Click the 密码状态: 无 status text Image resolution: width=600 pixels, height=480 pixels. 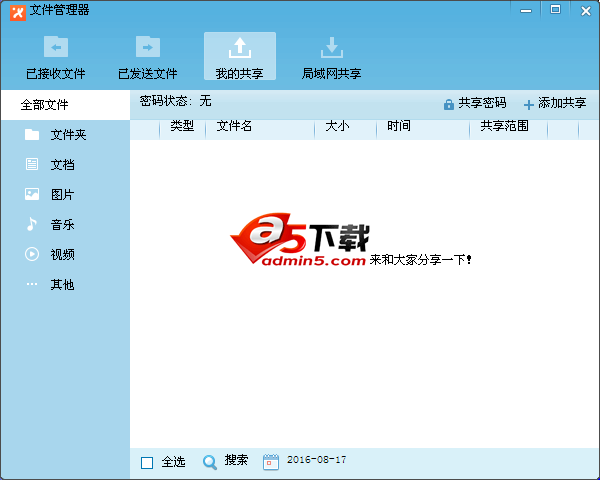point(175,101)
